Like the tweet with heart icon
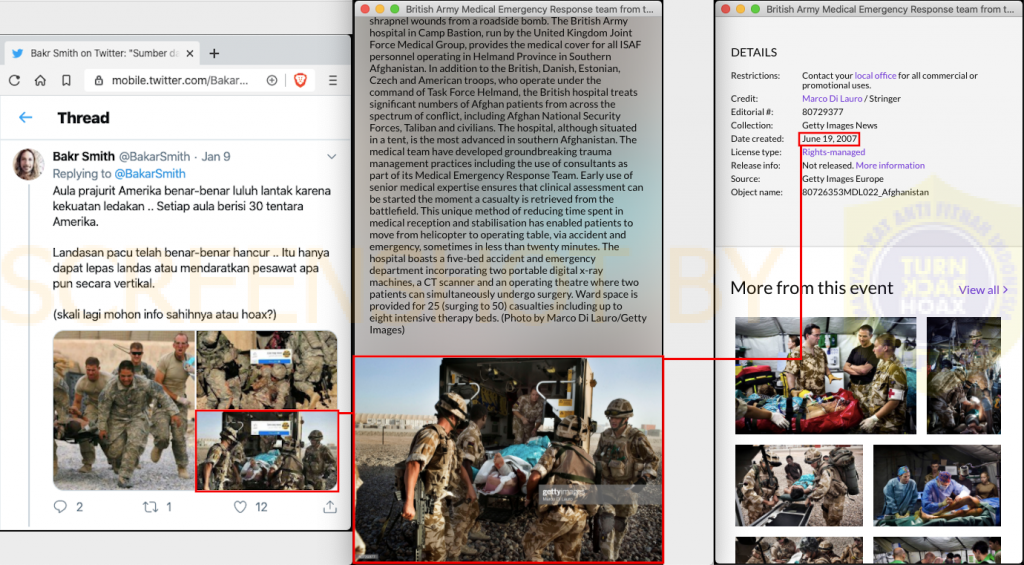 click(x=240, y=507)
